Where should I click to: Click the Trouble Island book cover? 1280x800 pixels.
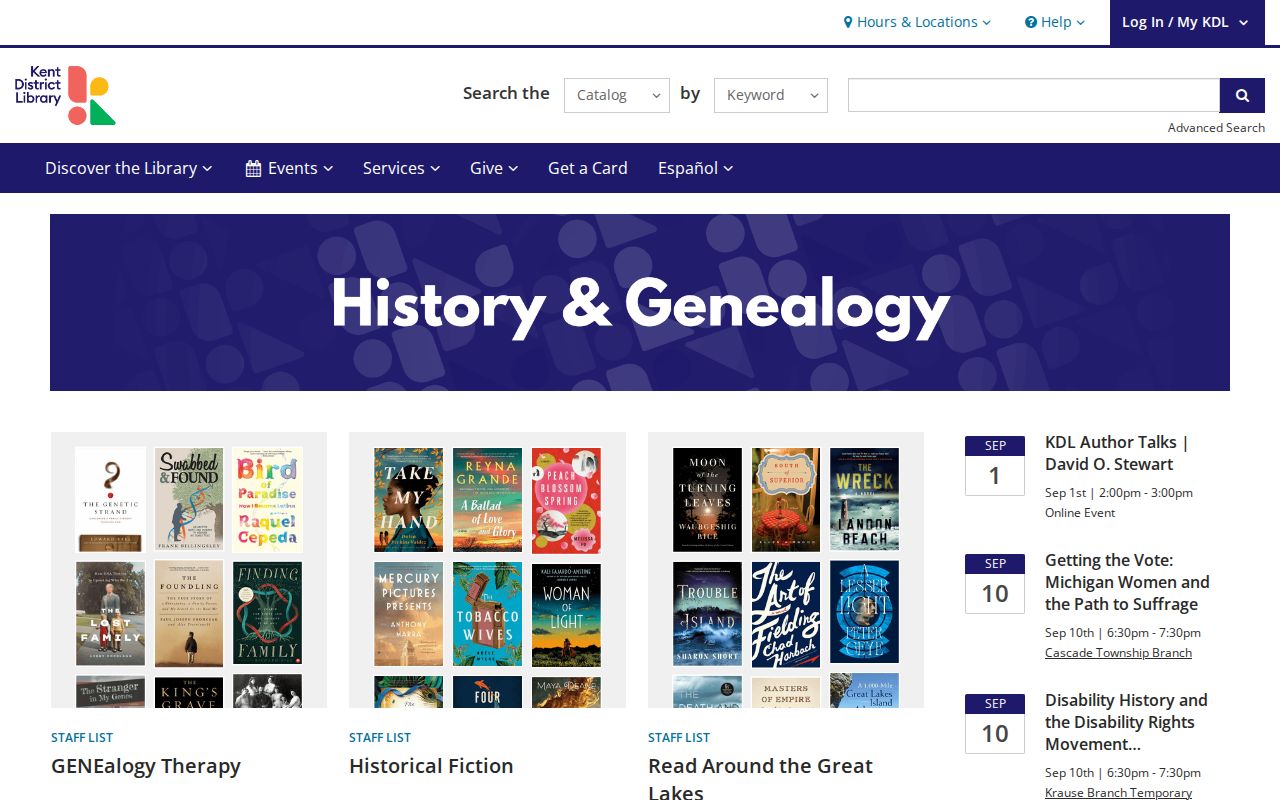(x=708, y=614)
